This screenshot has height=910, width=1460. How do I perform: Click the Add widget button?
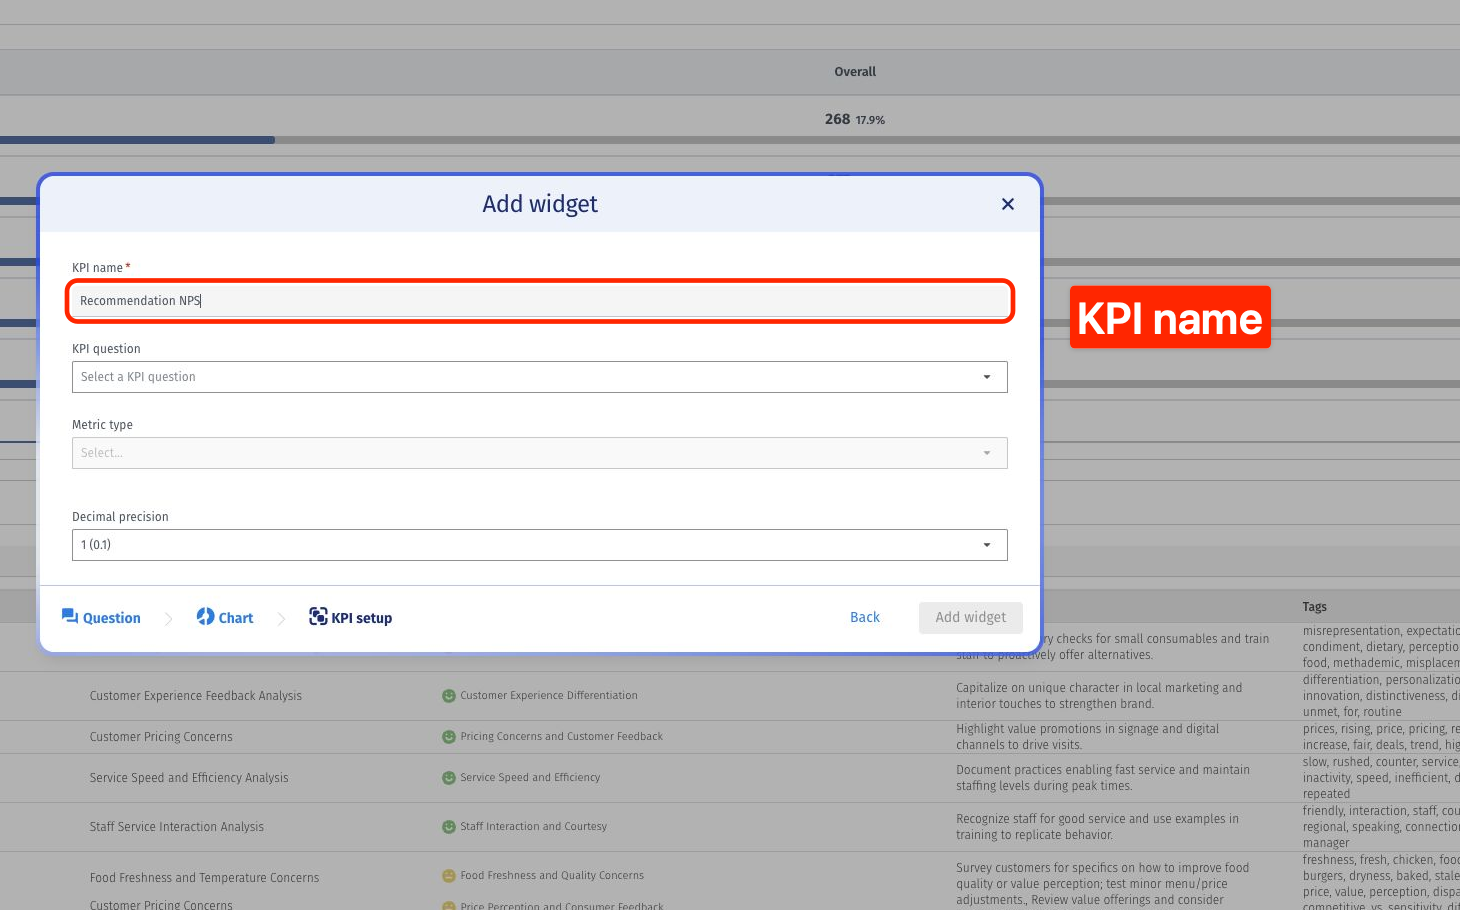(971, 618)
